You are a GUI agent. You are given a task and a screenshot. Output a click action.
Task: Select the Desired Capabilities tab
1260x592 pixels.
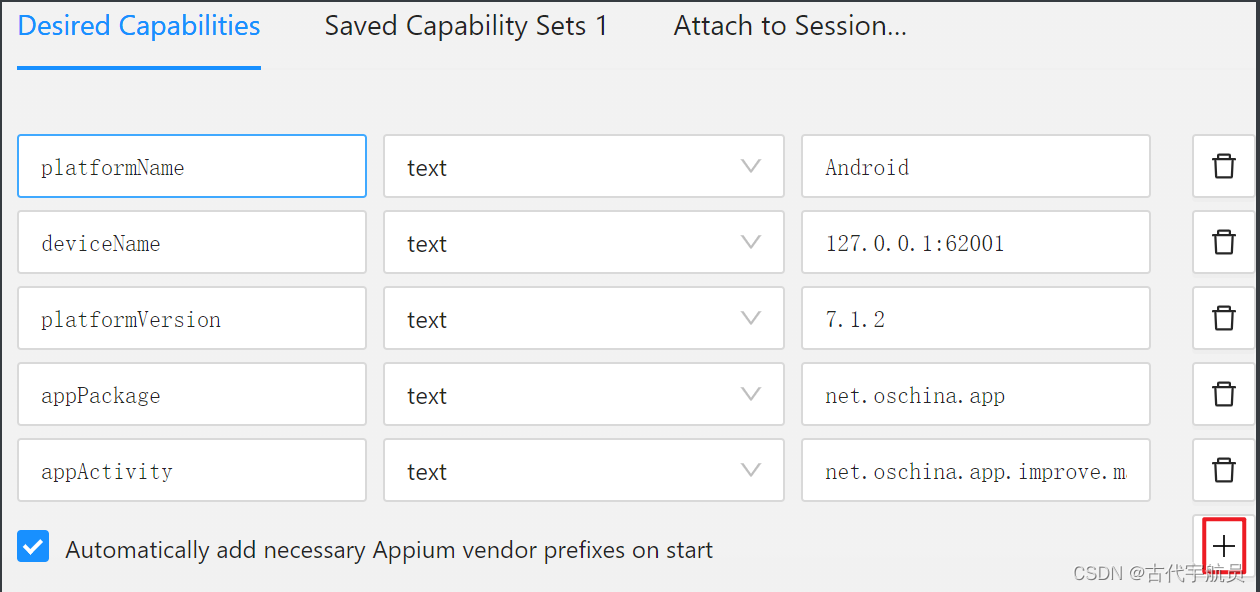pos(139,27)
